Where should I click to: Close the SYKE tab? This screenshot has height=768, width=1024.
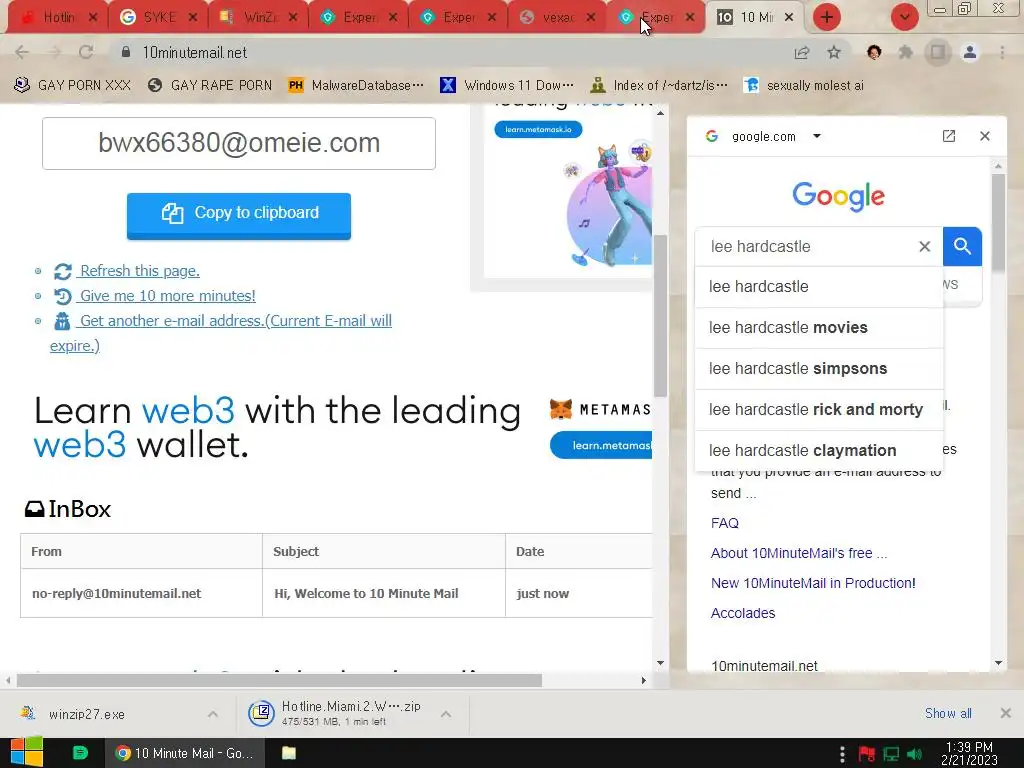[x=193, y=18]
